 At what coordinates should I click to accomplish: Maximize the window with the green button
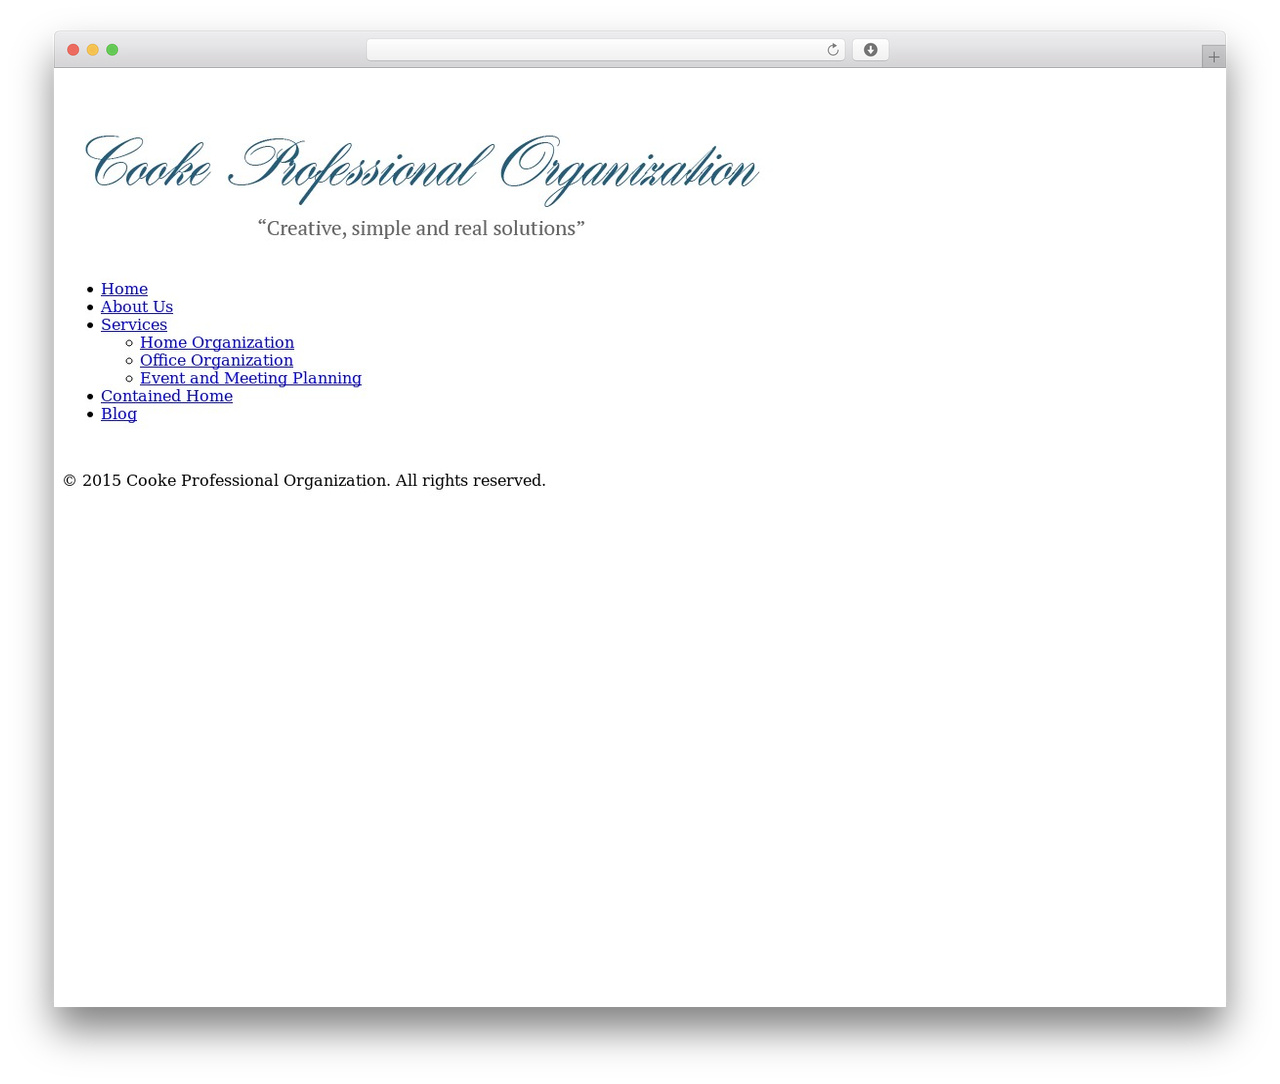[x=112, y=50]
